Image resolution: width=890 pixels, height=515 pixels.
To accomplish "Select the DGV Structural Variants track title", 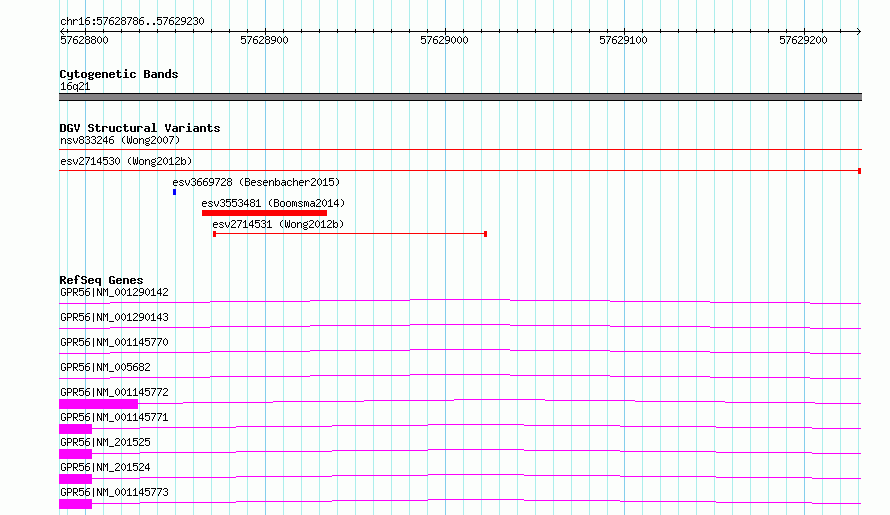I will click(140, 128).
